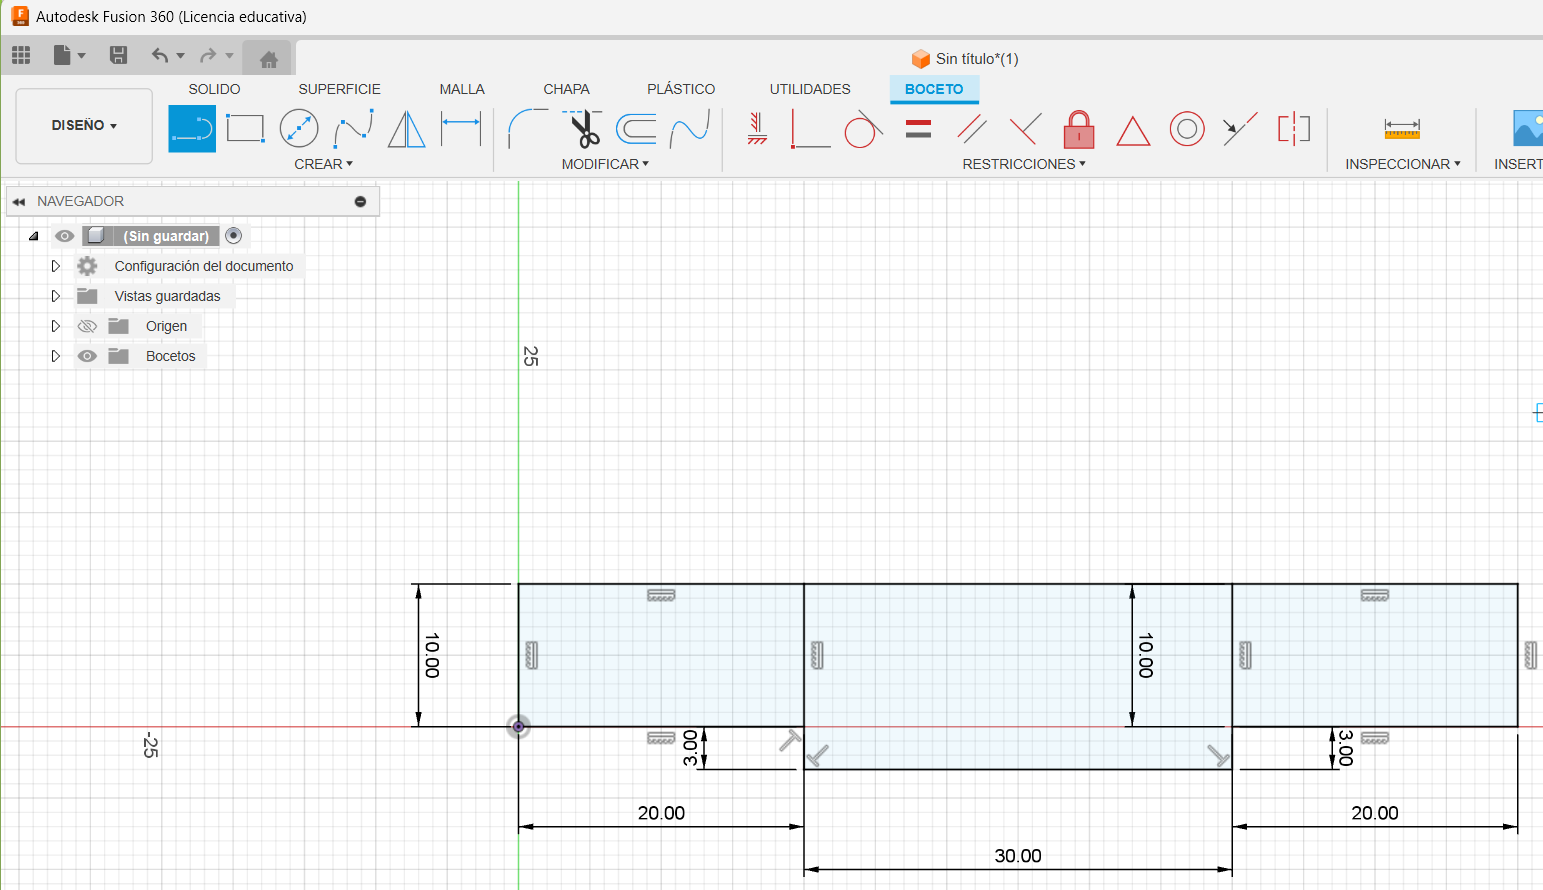
Task: Switch to the SUPERFICIE tab
Action: [339, 89]
